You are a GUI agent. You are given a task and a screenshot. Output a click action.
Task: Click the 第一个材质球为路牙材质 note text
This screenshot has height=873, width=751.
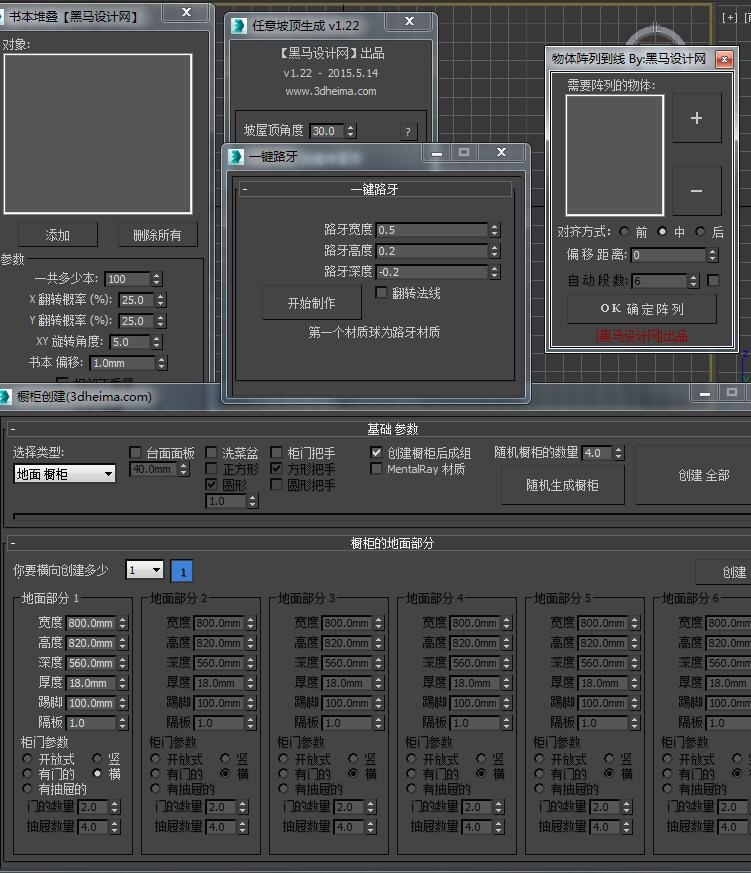pyautogui.click(x=374, y=332)
